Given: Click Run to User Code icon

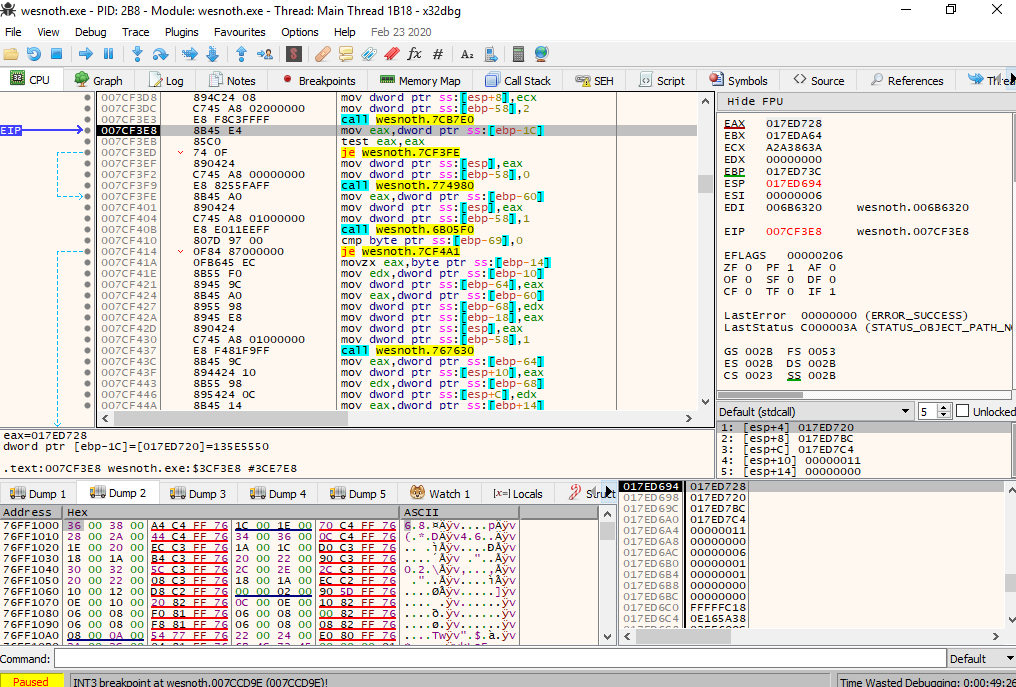Looking at the screenshot, I should click(264, 54).
